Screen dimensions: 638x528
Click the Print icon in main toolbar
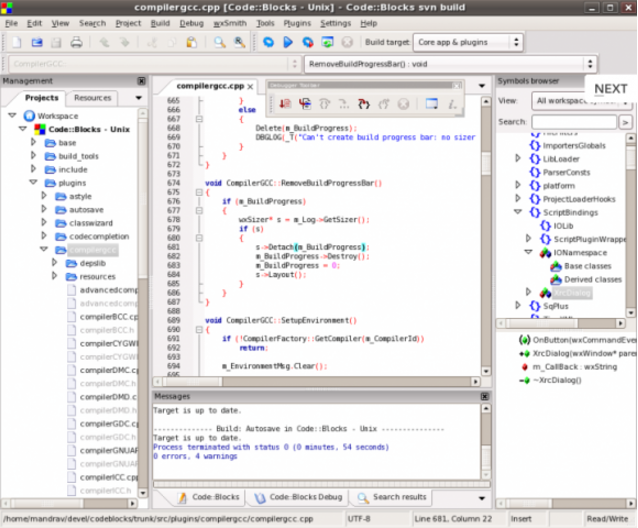tap(77, 42)
